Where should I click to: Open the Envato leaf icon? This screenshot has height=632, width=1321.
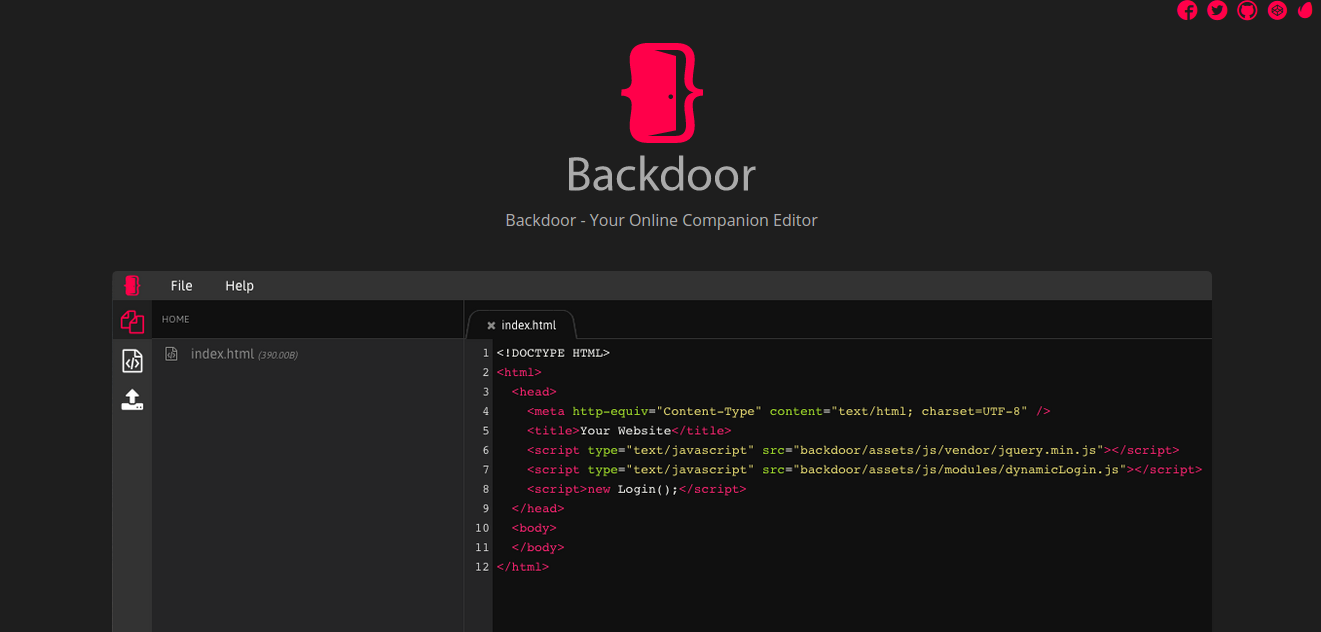point(1305,11)
